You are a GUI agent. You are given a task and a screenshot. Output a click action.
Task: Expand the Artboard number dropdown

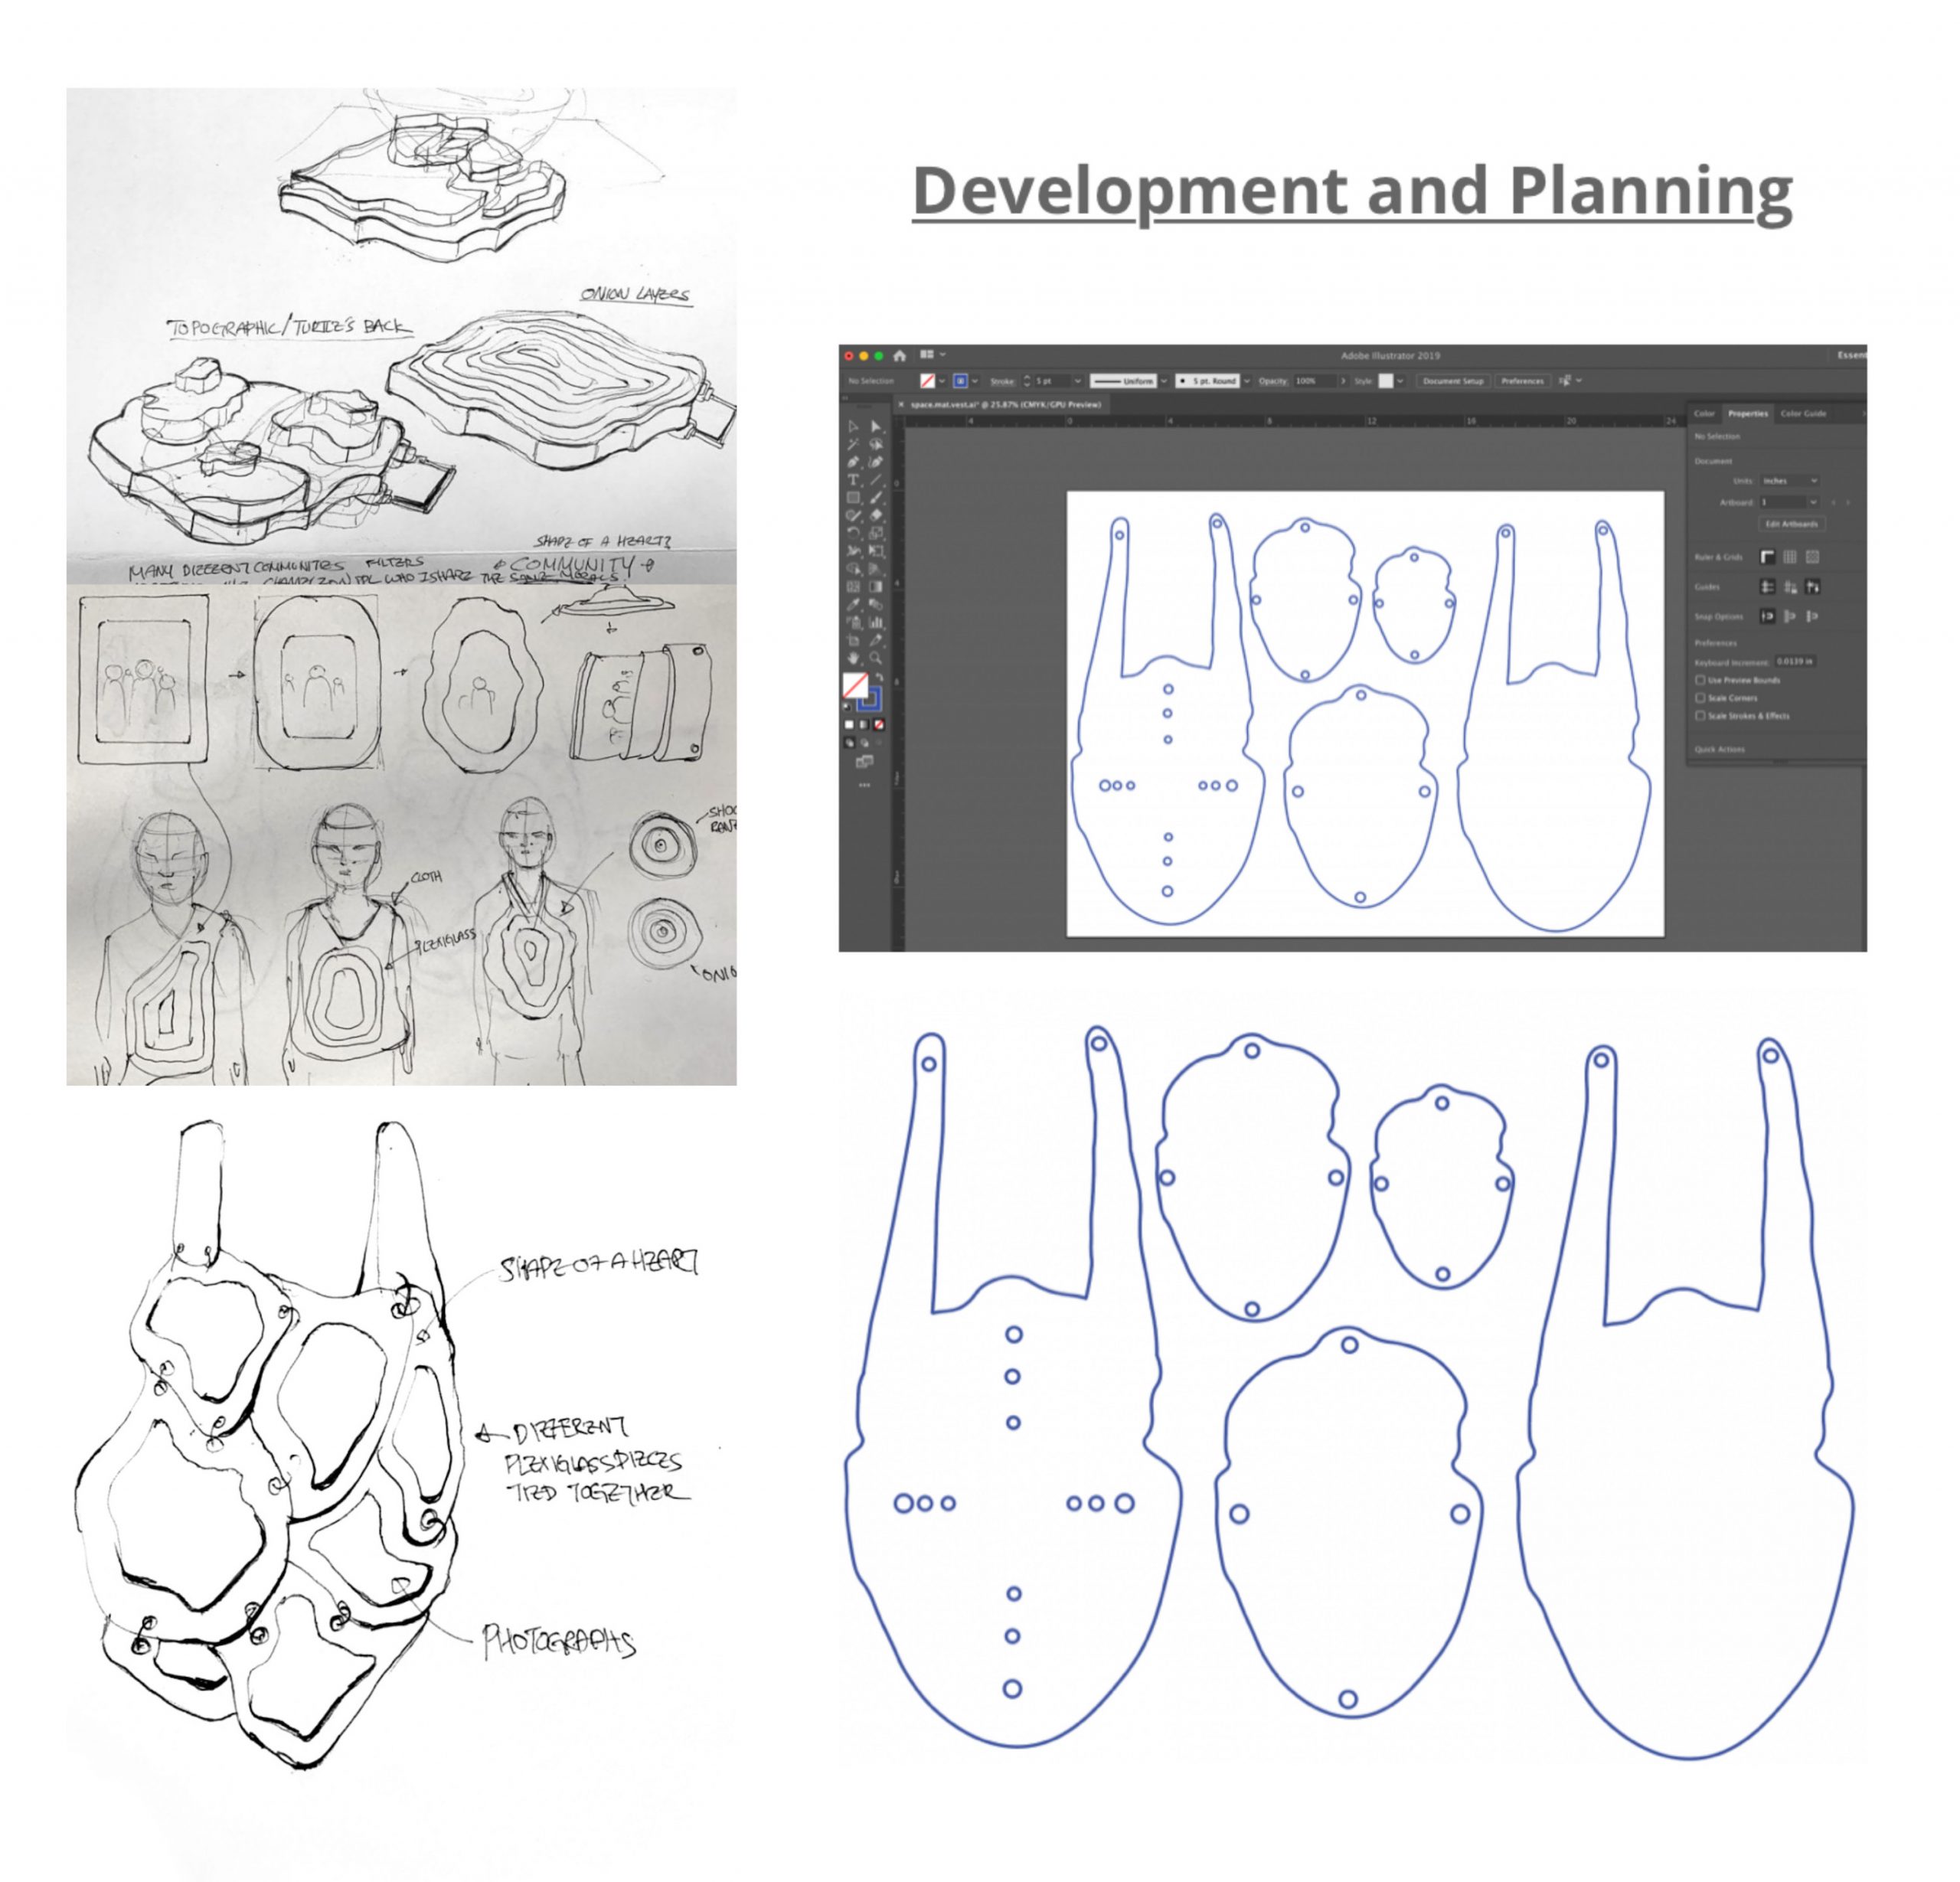pos(1813,502)
